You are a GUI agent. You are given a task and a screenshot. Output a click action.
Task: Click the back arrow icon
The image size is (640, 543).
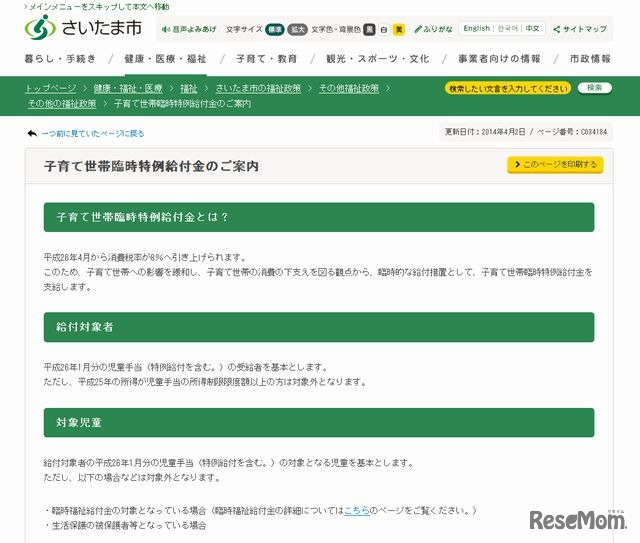coord(32,134)
